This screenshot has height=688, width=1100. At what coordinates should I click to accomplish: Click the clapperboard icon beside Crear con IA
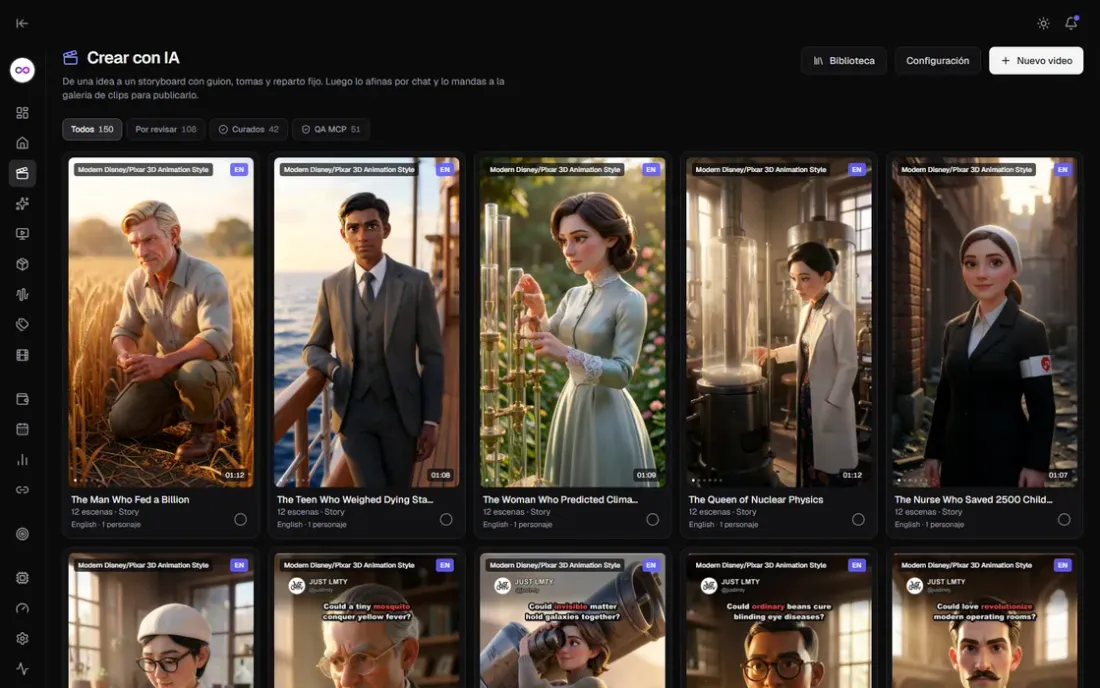click(x=70, y=58)
